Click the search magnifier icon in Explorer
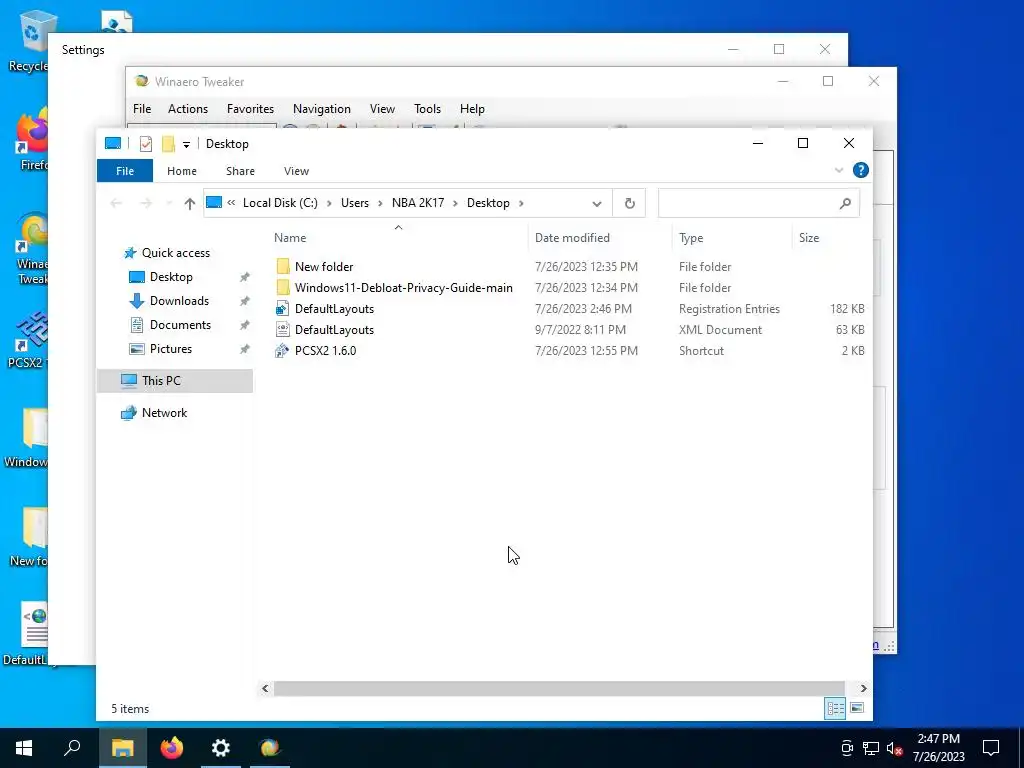The width and height of the screenshot is (1024, 768). click(845, 203)
